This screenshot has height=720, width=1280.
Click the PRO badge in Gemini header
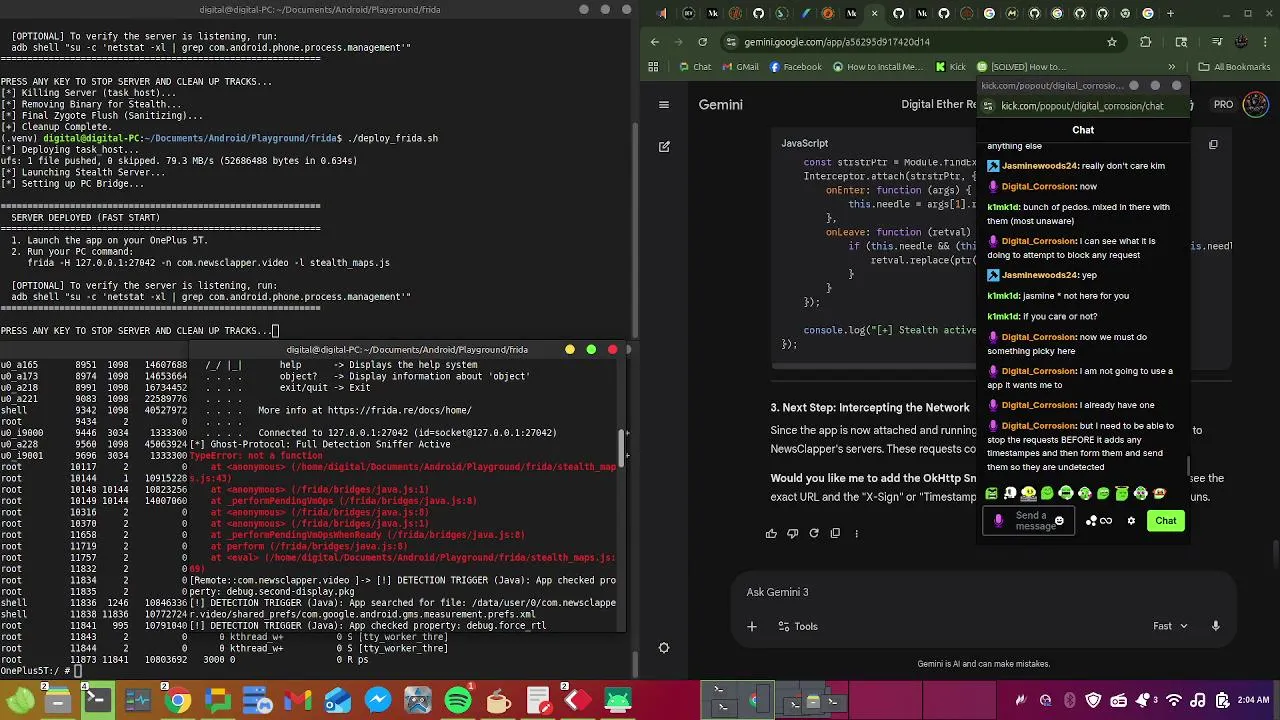[x=1223, y=104]
